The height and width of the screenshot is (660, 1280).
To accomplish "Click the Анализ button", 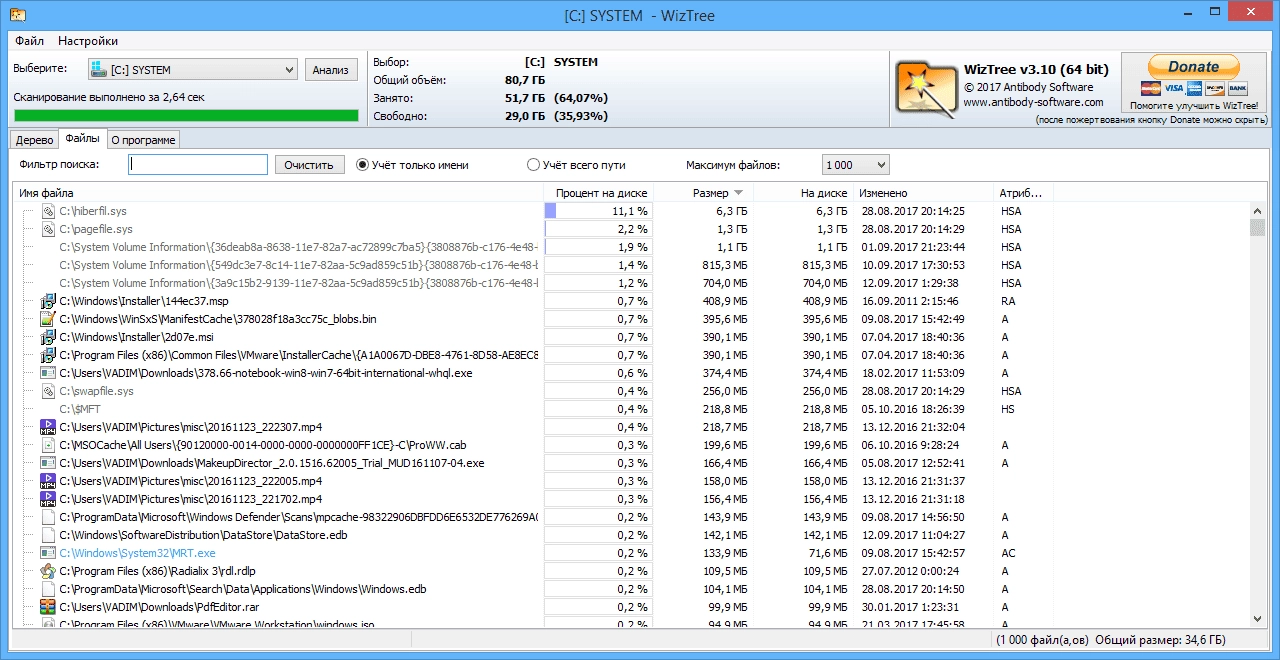I will coord(330,70).
